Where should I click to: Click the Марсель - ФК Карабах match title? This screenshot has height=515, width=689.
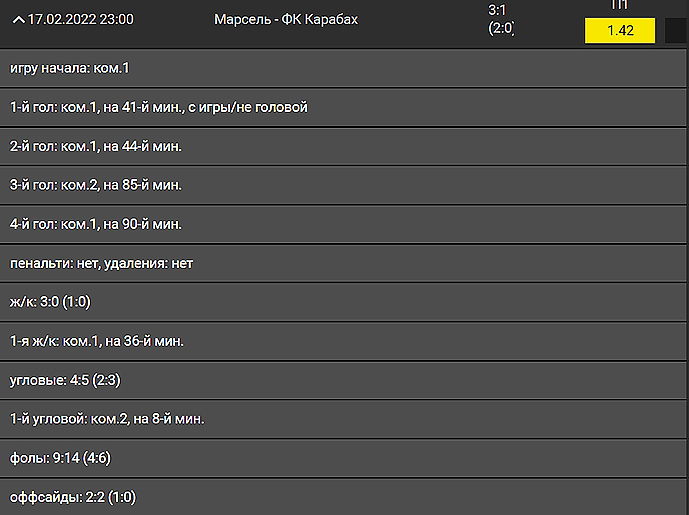[x=286, y=20]
